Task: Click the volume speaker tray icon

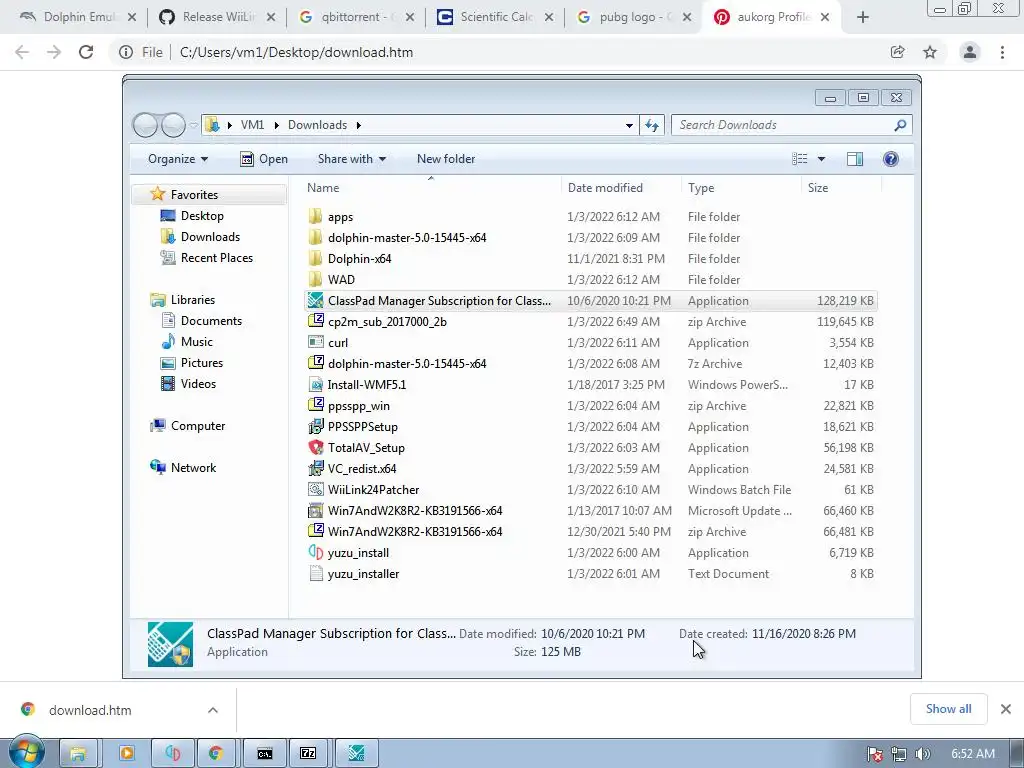Action: click(x=922, y=754)
